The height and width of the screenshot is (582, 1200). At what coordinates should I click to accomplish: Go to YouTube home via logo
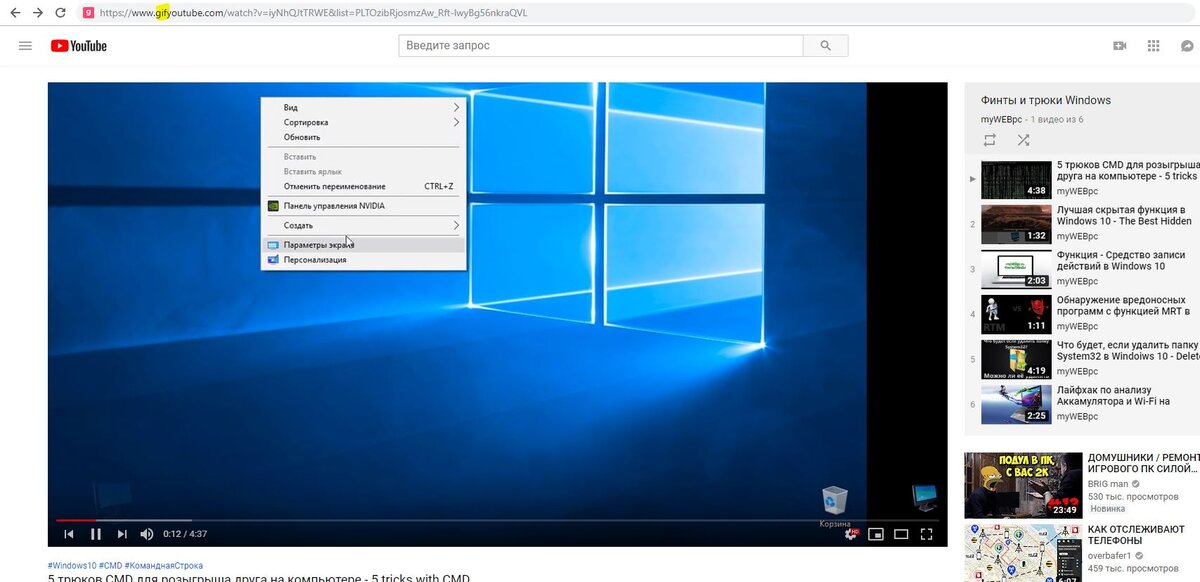[x=78, y=46]
